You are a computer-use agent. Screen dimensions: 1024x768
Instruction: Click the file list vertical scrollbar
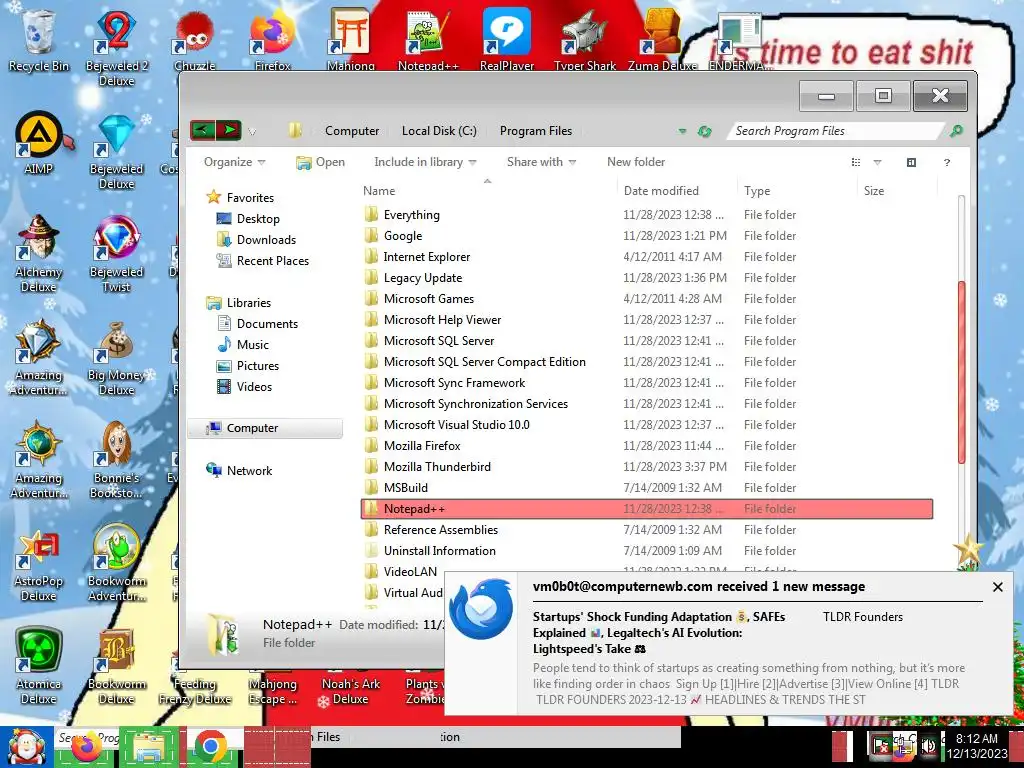(961, 372)
